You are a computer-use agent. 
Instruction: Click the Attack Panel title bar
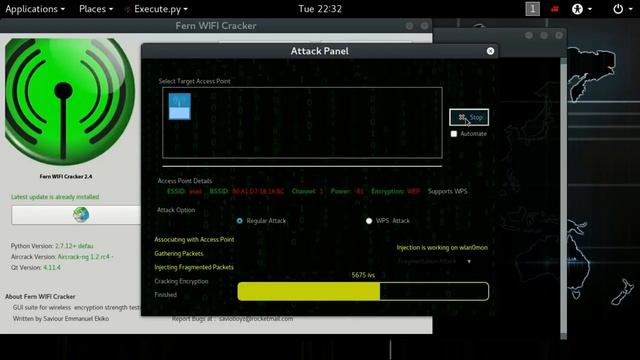319,51
